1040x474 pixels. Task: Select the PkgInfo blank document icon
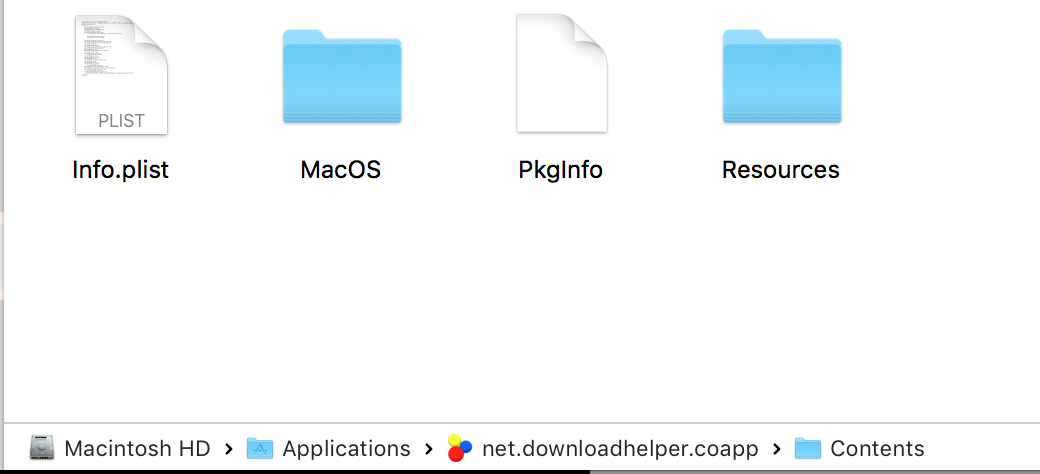562,74
